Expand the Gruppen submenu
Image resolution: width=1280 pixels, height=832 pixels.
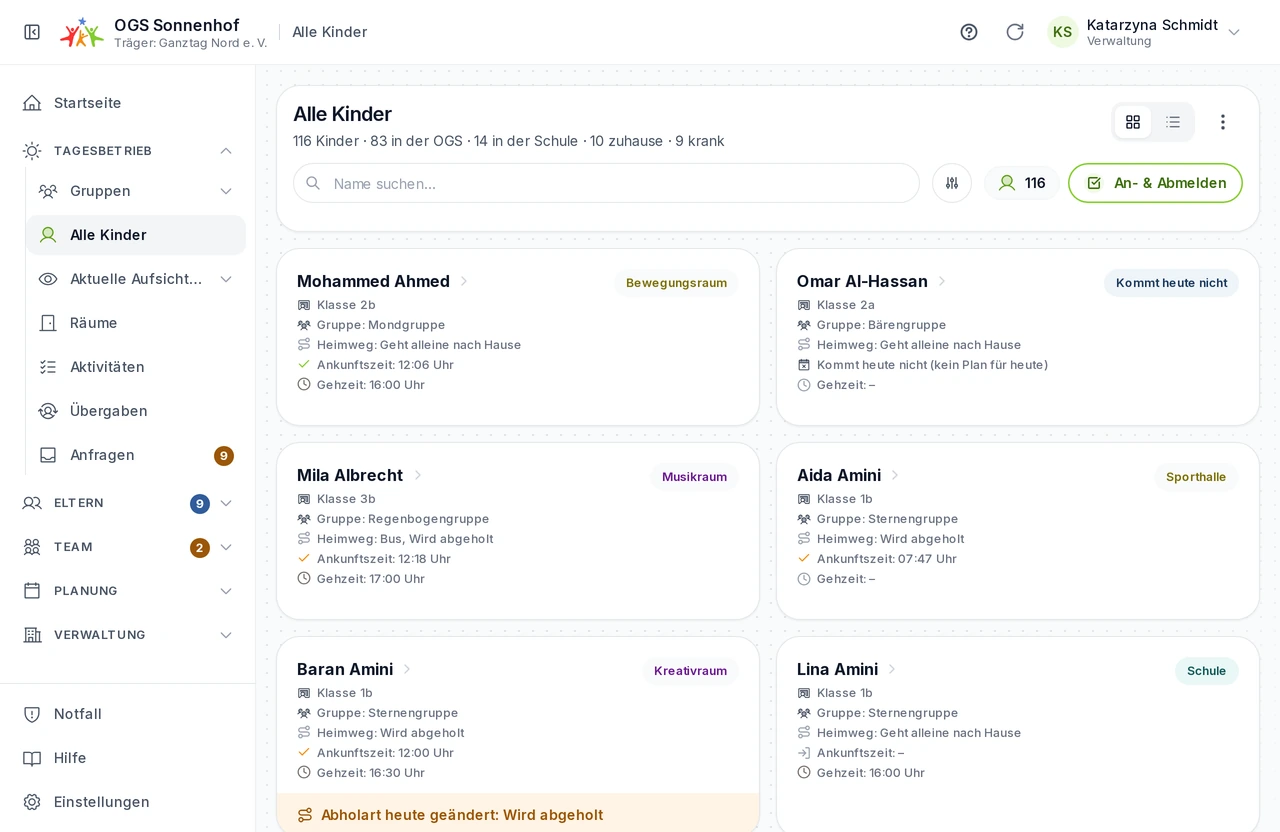click(x=226, y=191)
